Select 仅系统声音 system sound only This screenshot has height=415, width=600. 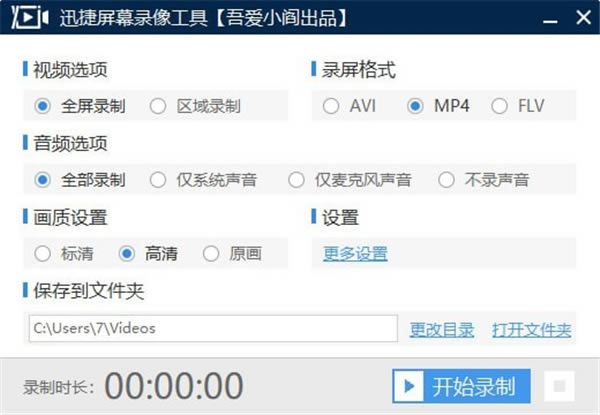pos(157,180)
